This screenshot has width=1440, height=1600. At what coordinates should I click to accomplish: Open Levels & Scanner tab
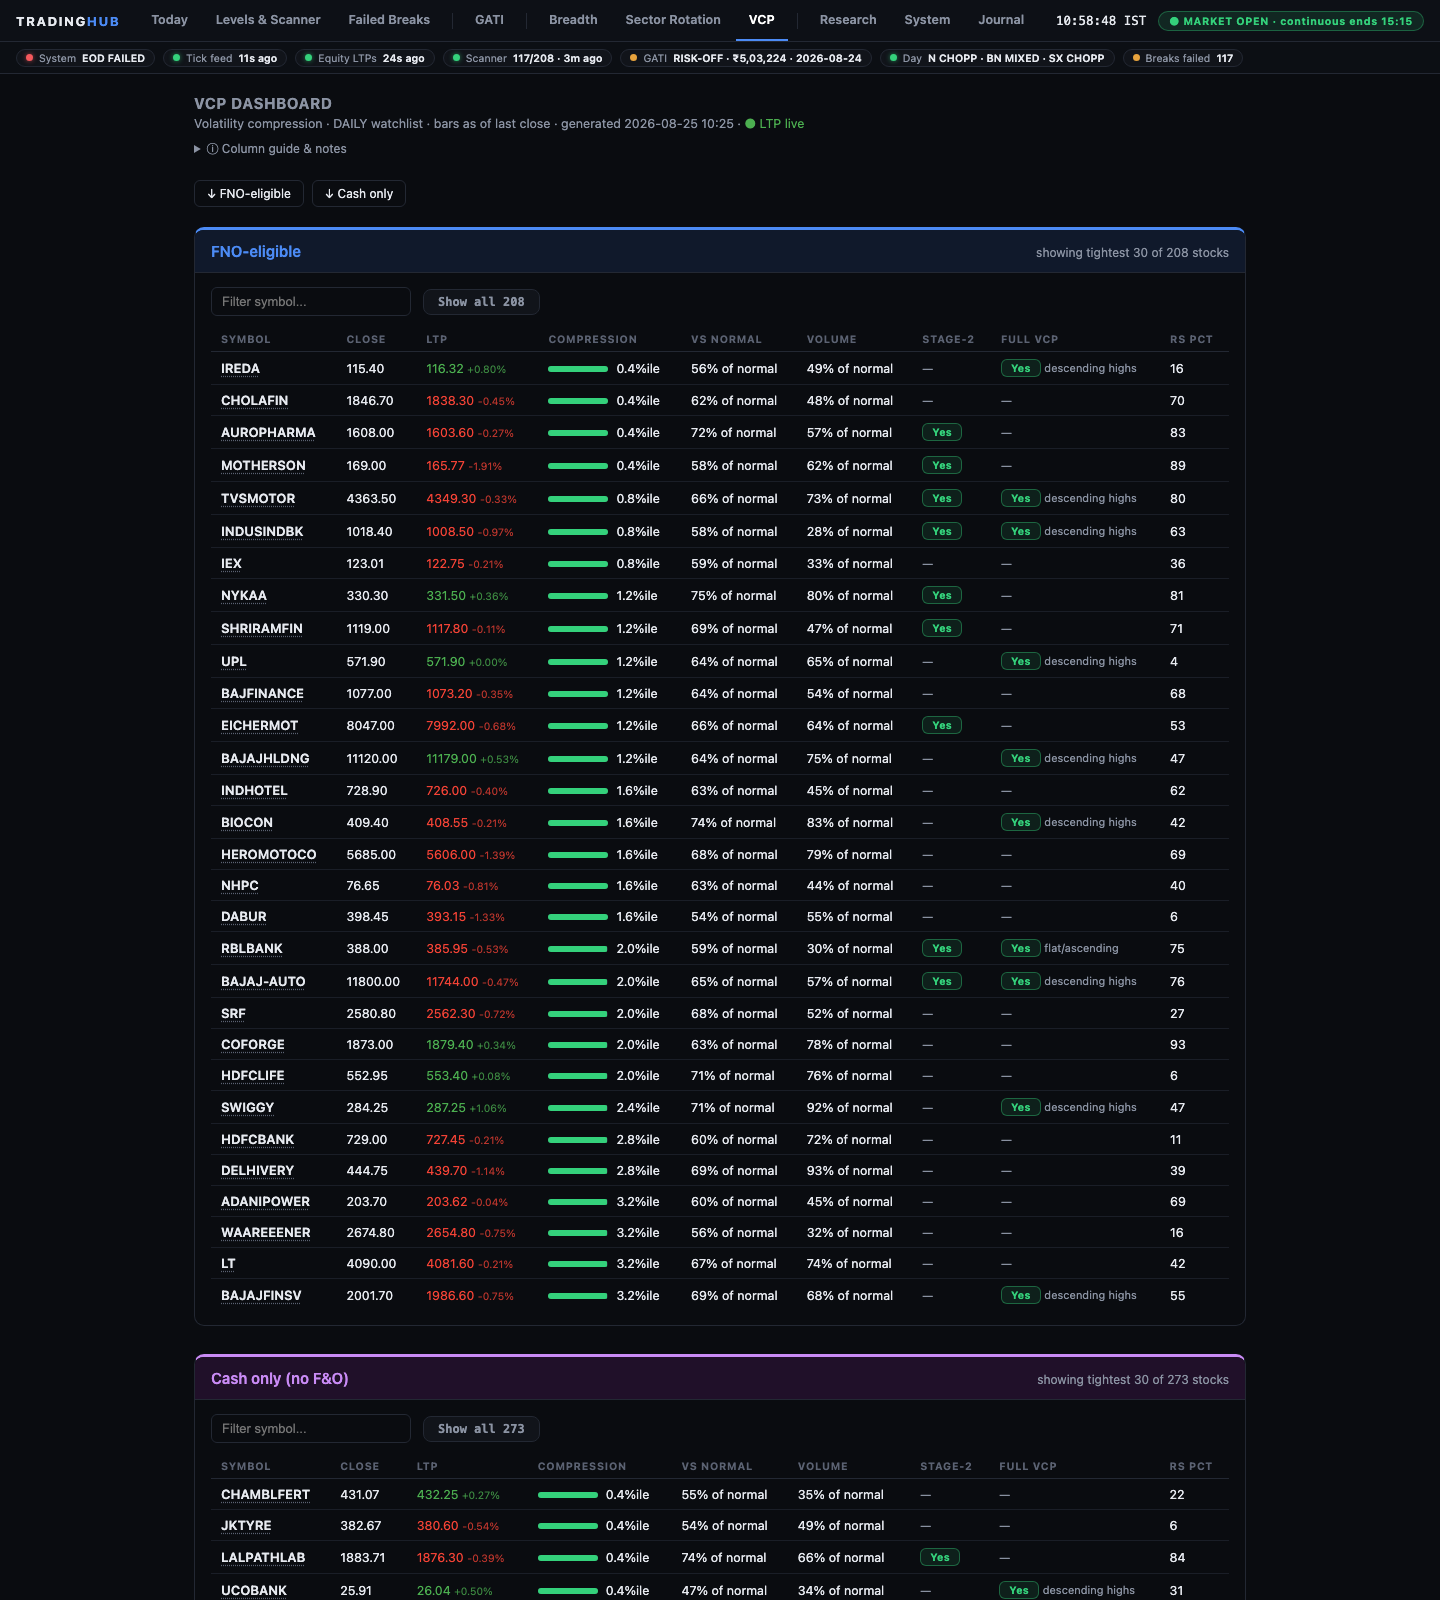[x=268, y=20]
